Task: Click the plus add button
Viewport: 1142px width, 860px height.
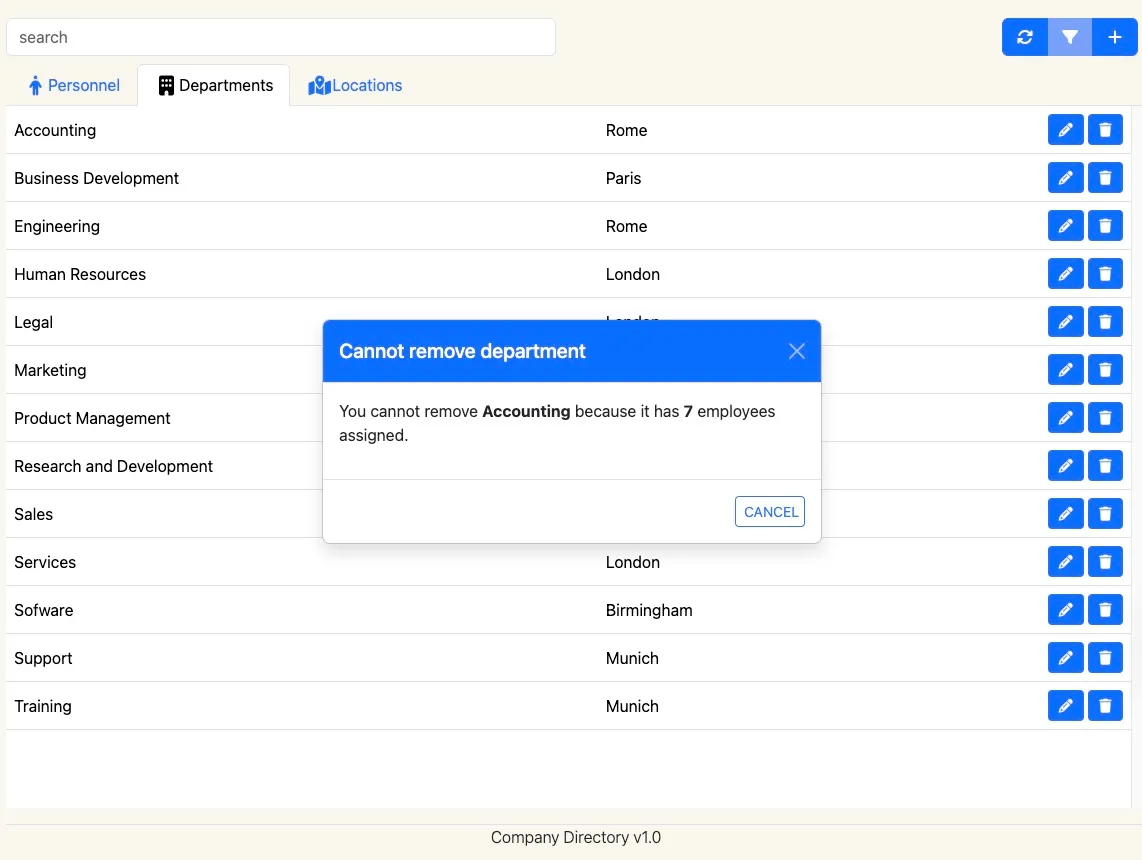Action: click(x=1115, y=37)
